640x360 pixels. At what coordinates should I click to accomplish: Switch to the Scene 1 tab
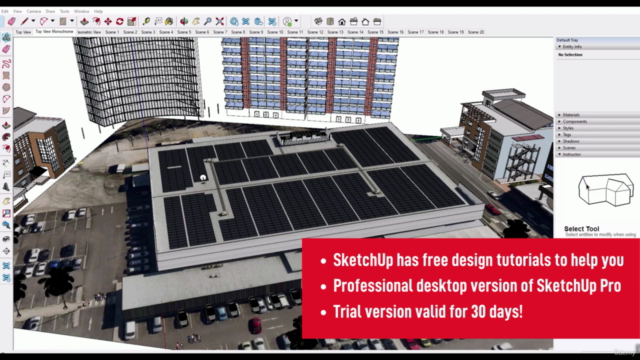(112, 32)
